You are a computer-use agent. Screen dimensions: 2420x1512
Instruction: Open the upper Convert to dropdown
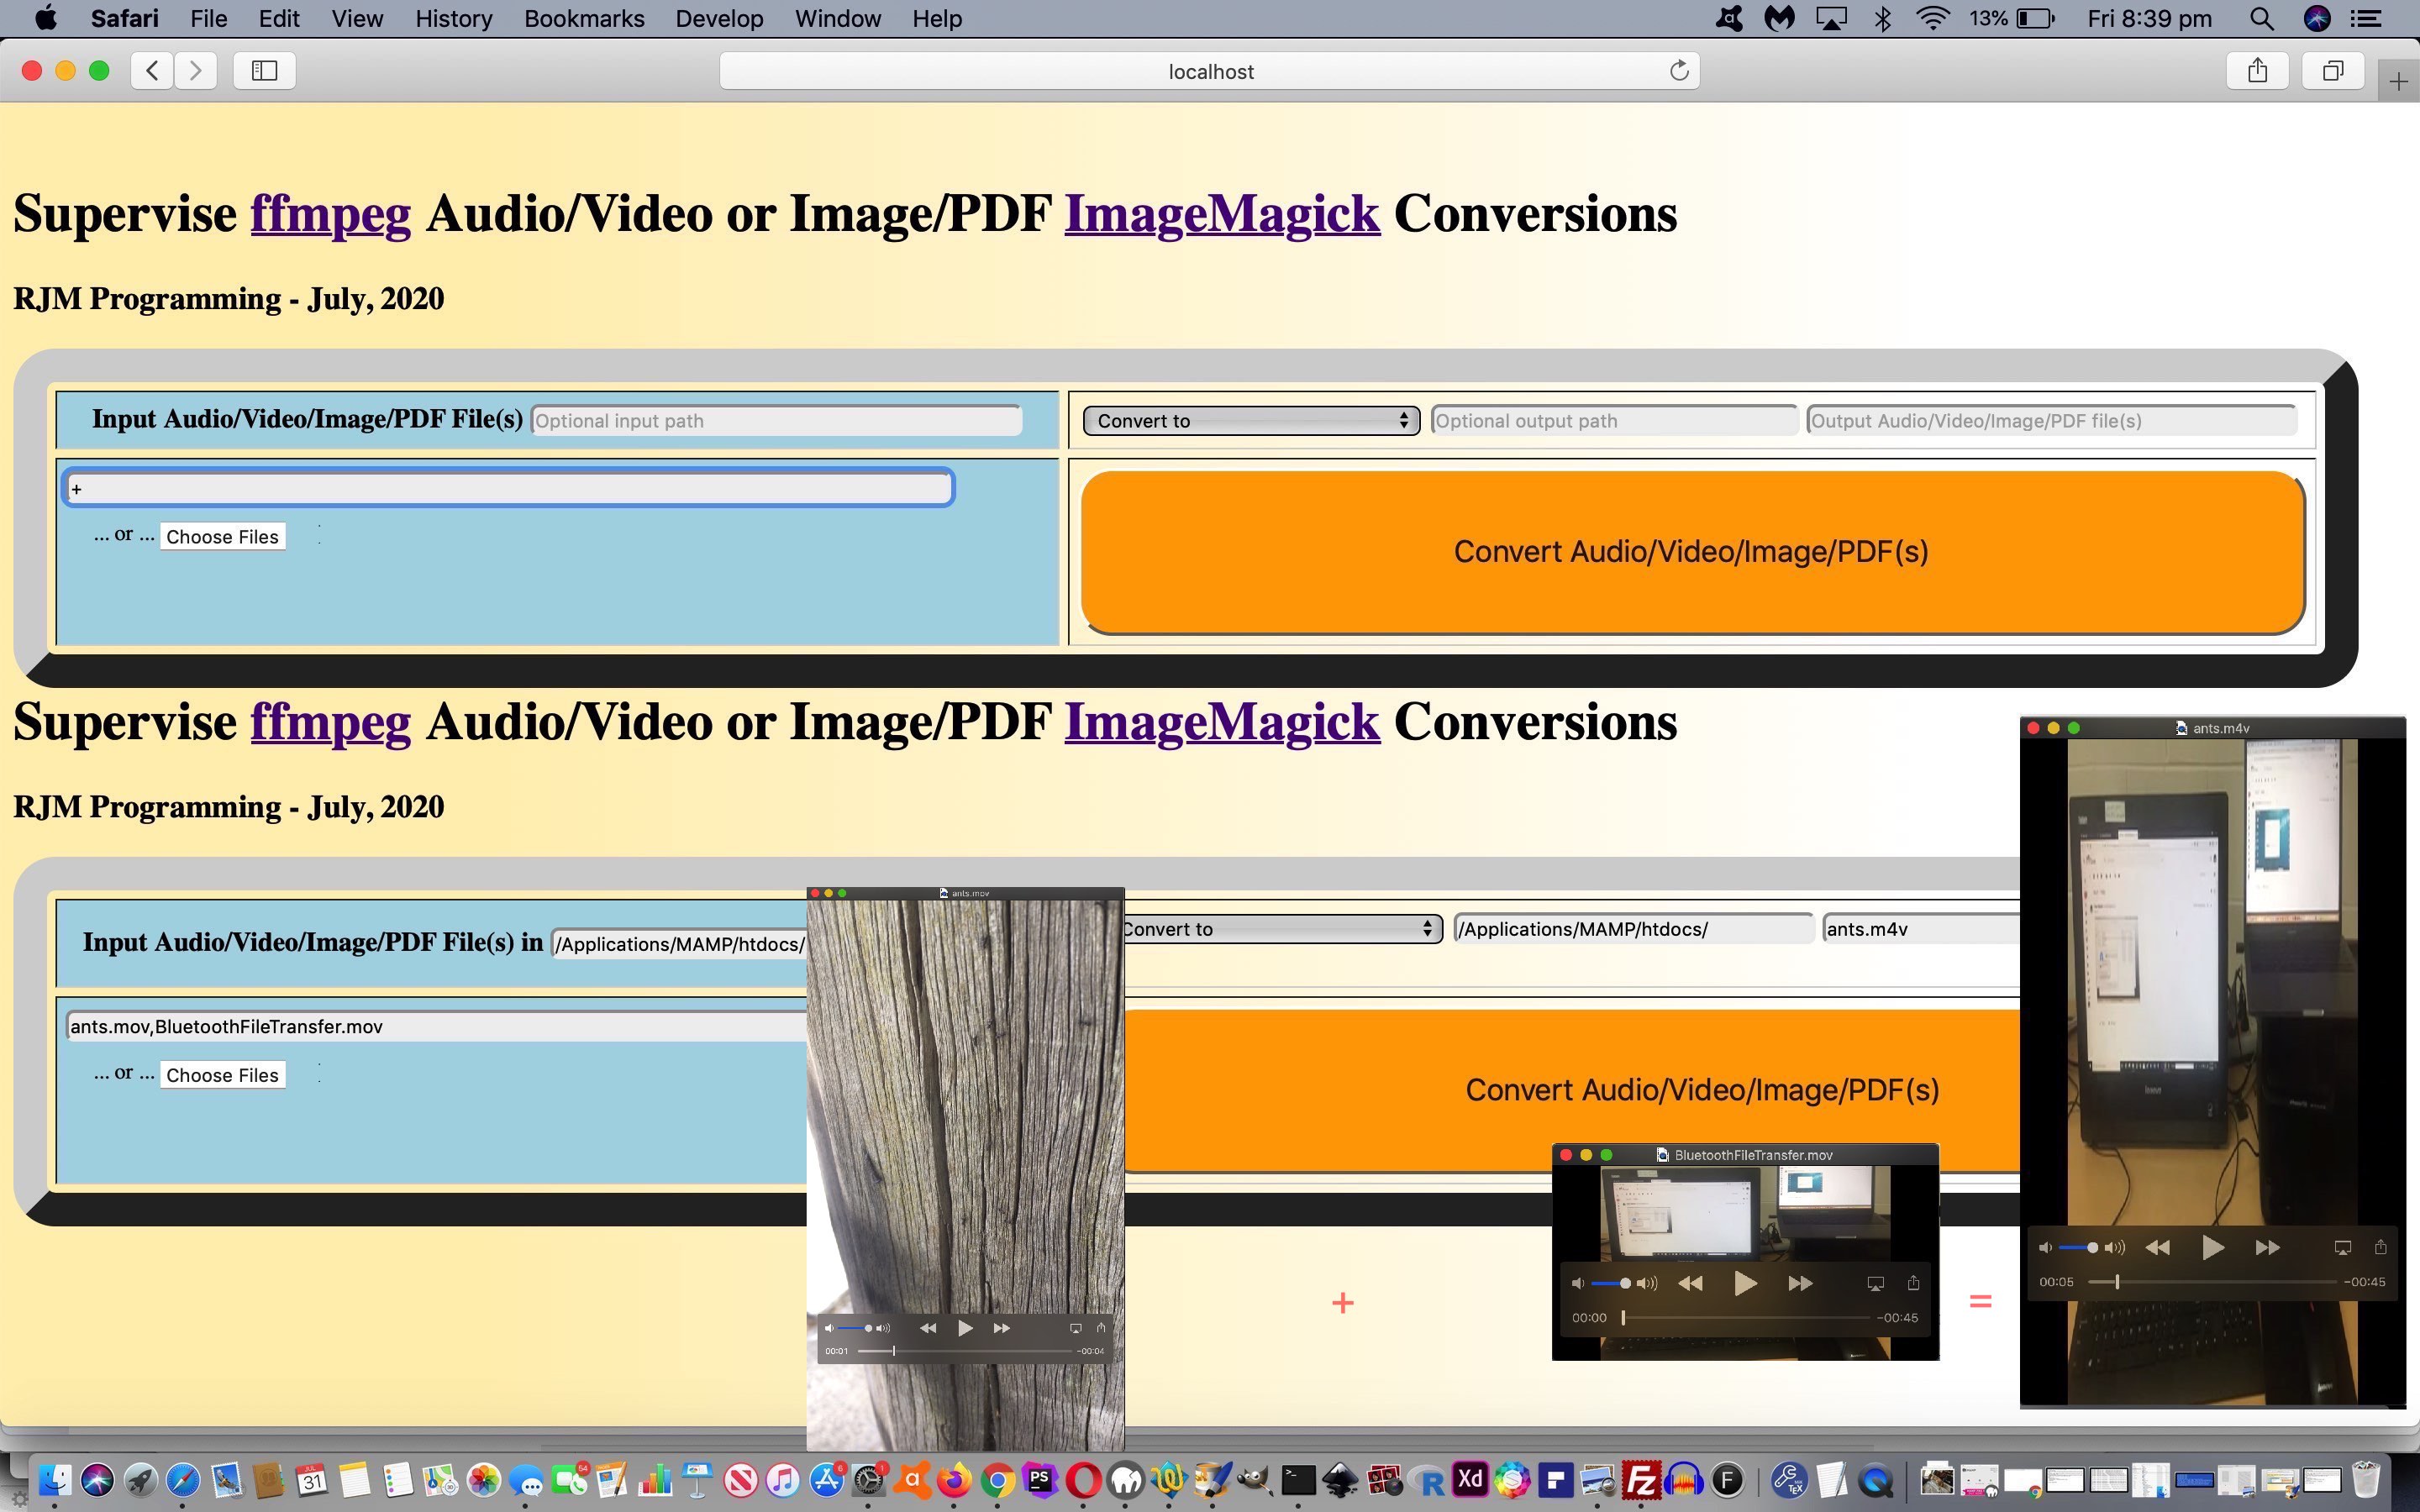click(x=1250, y=421)
